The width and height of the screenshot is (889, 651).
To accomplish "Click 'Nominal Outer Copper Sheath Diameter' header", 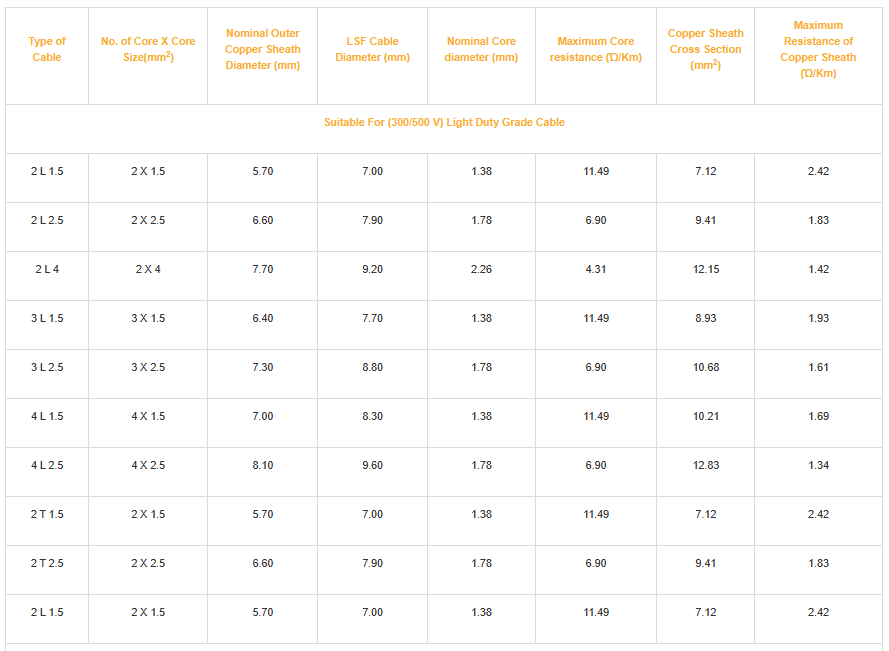I will 263,49.
